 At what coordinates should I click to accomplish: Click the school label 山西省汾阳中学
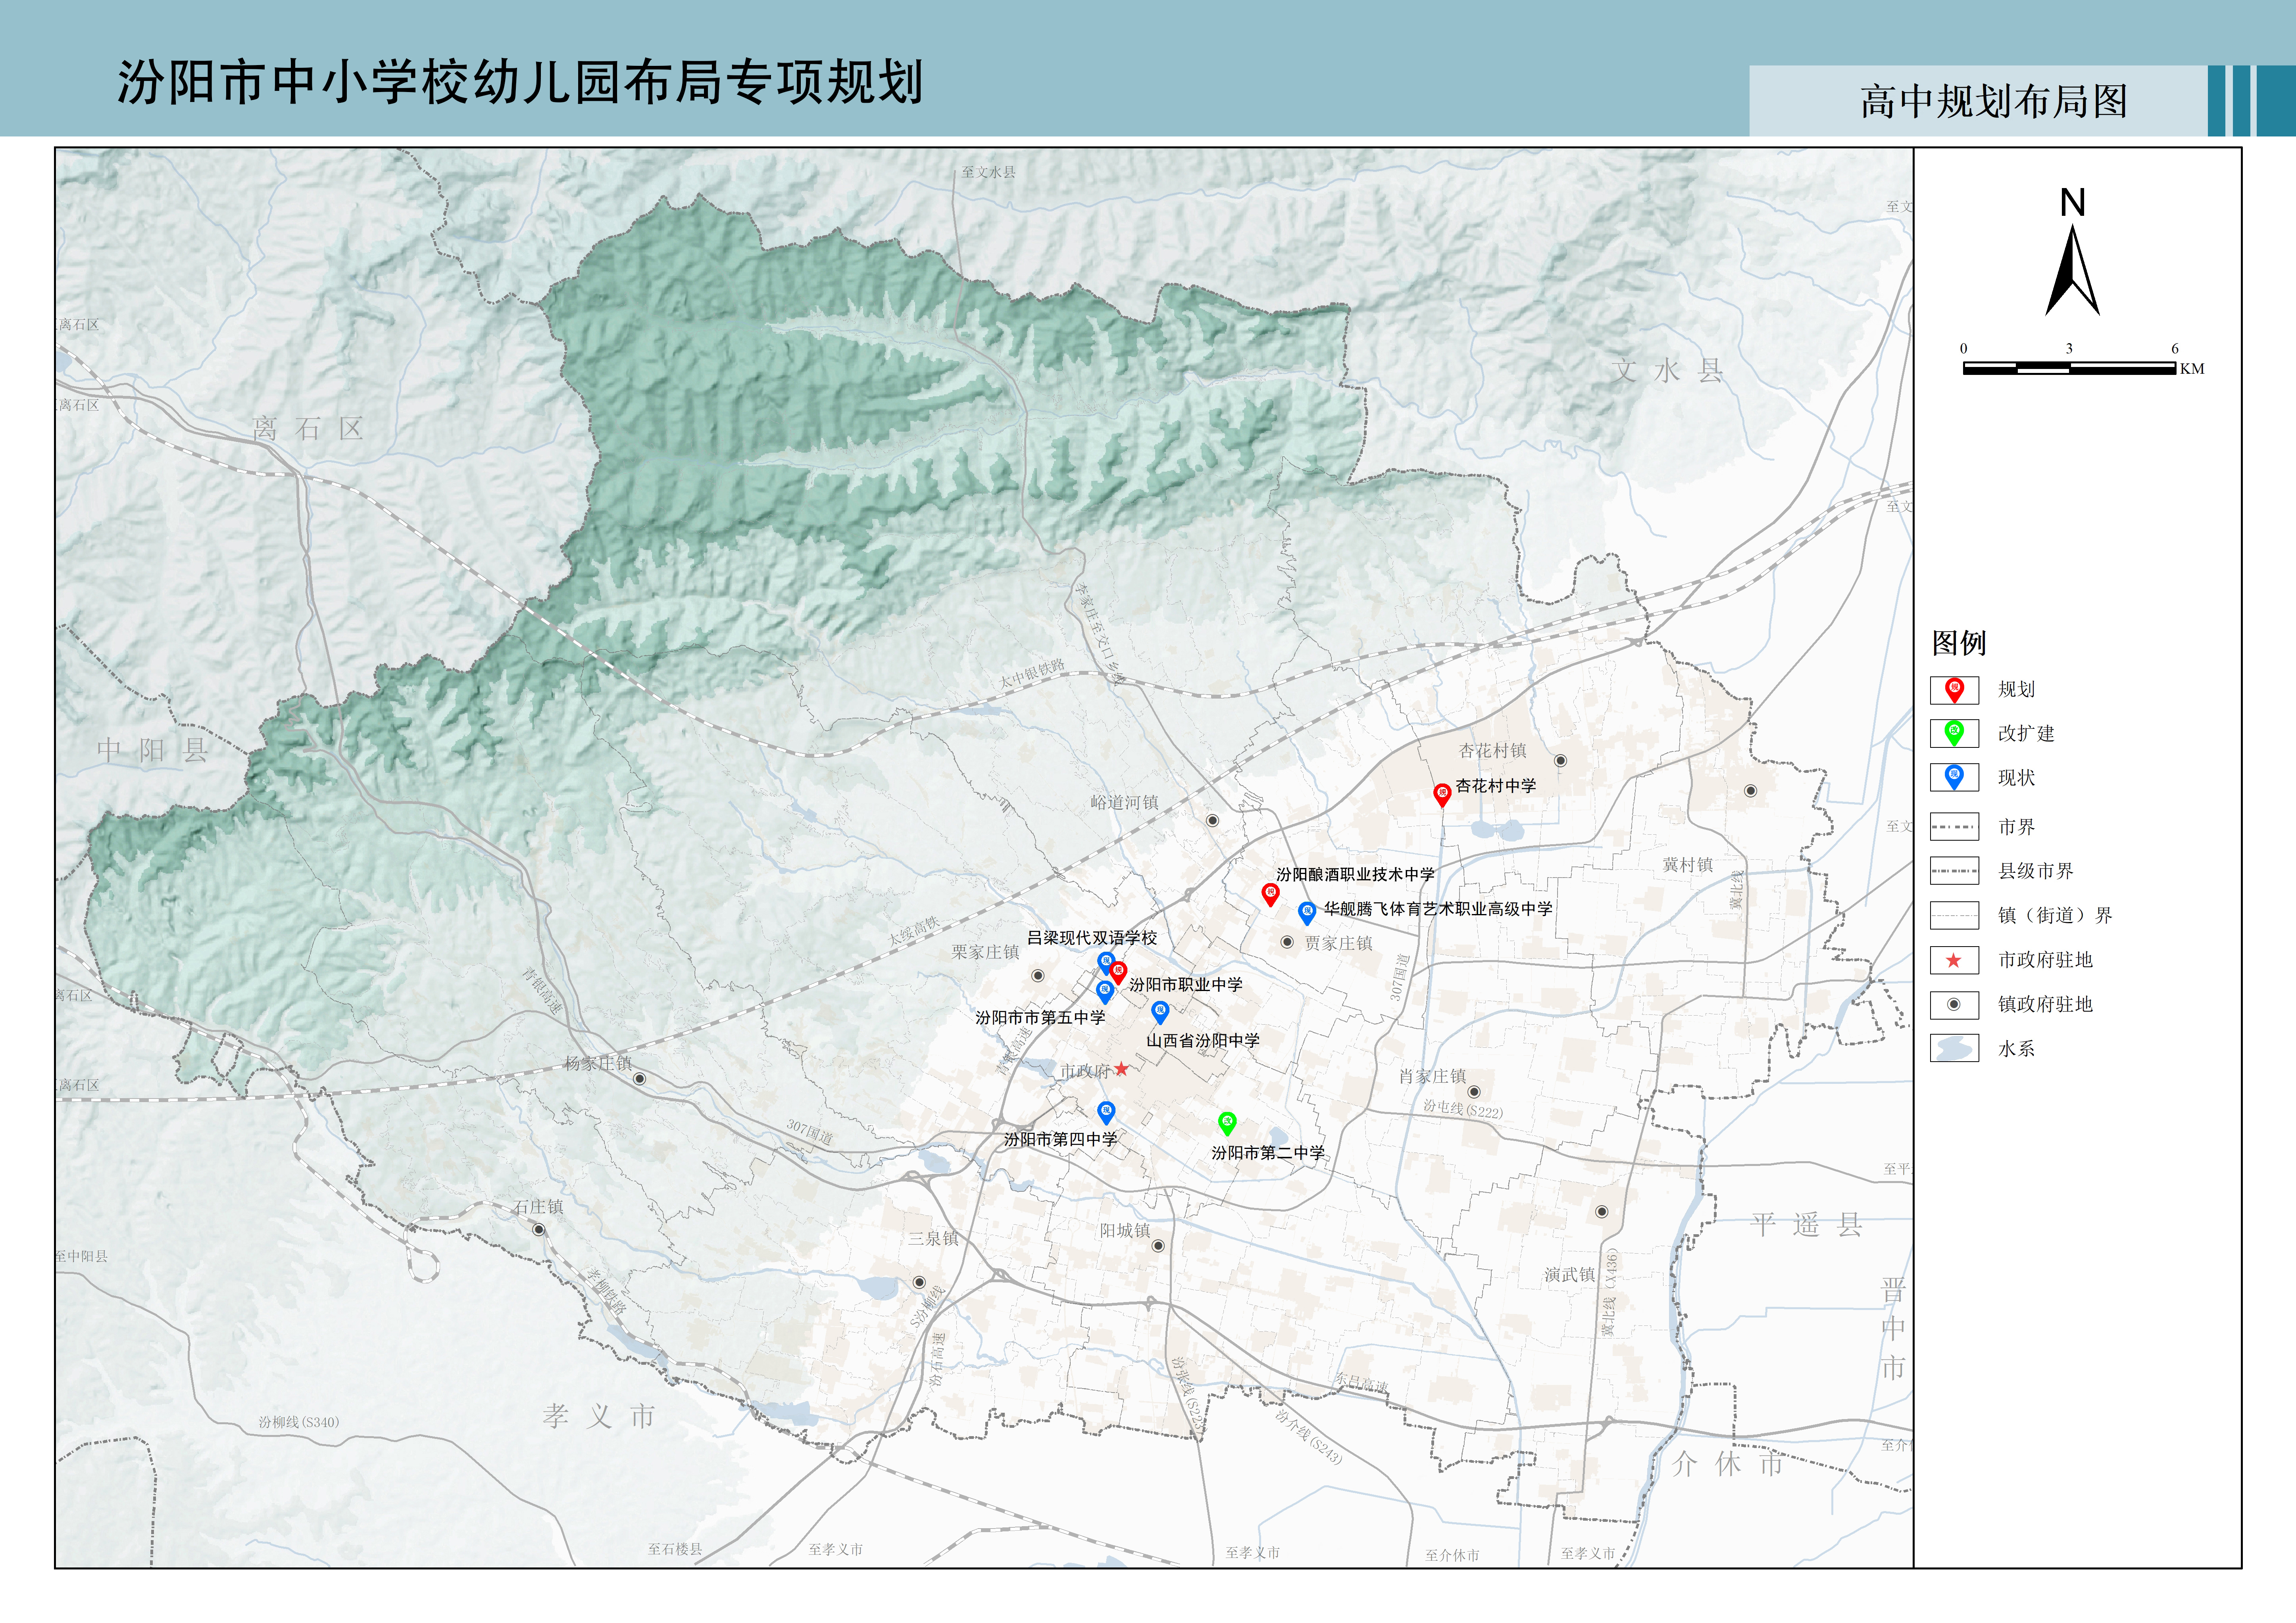[x=1203, y=1041]
